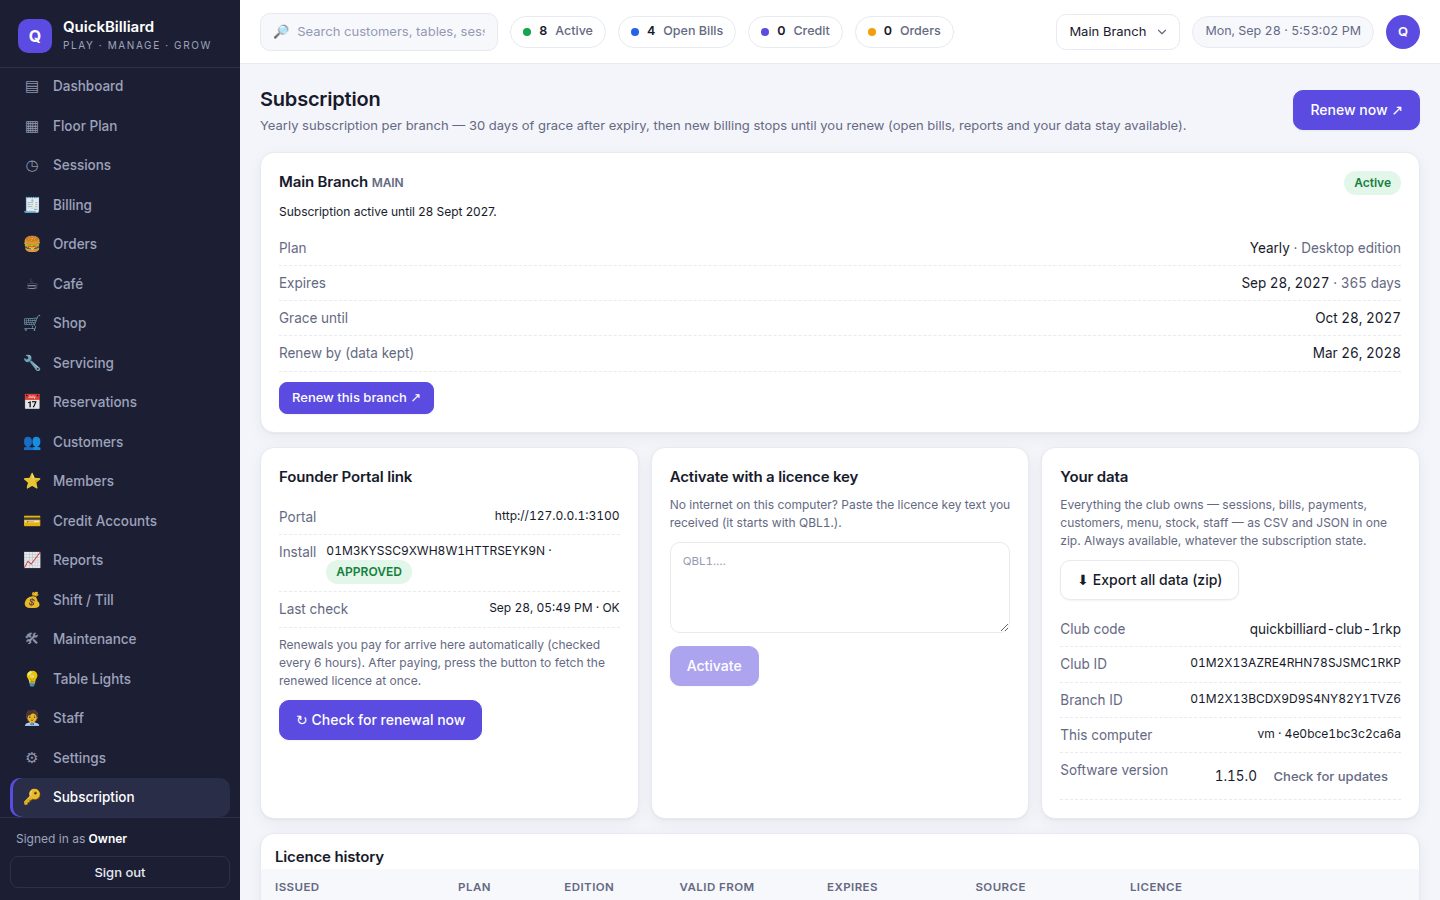Screen dimensions: 1440x900
Task: Click the Orders burger icon
Action: (32, 245)
